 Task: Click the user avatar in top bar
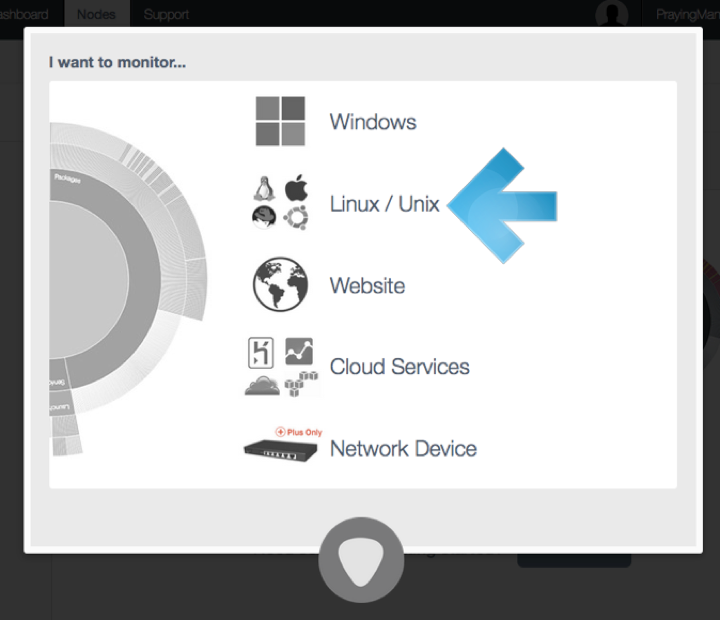point(611,14)
